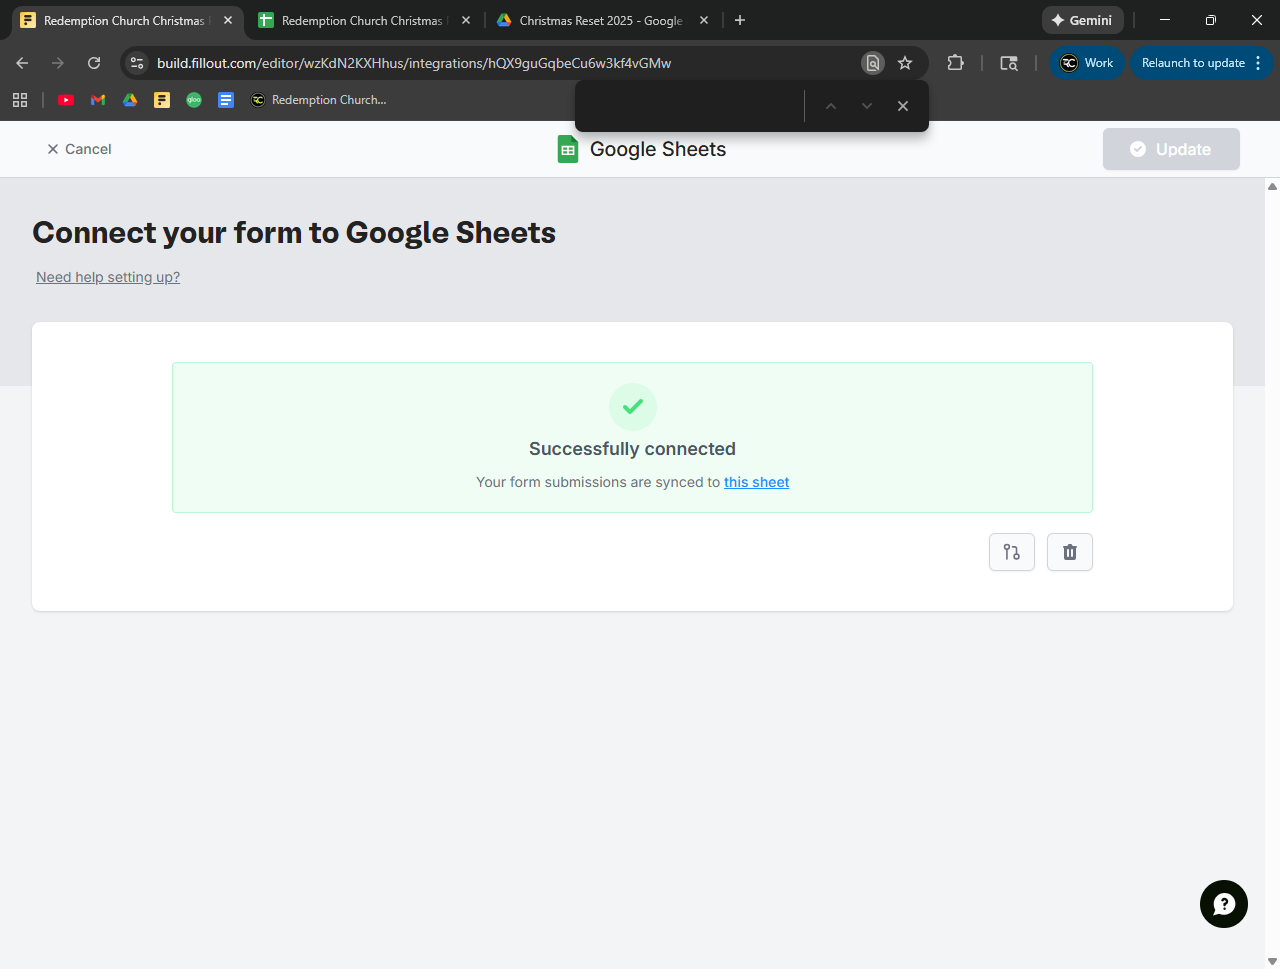The image size is (1280, 976).
Task: Switch to the Christmas Reset 2025 tab
Action: (600, 20)
